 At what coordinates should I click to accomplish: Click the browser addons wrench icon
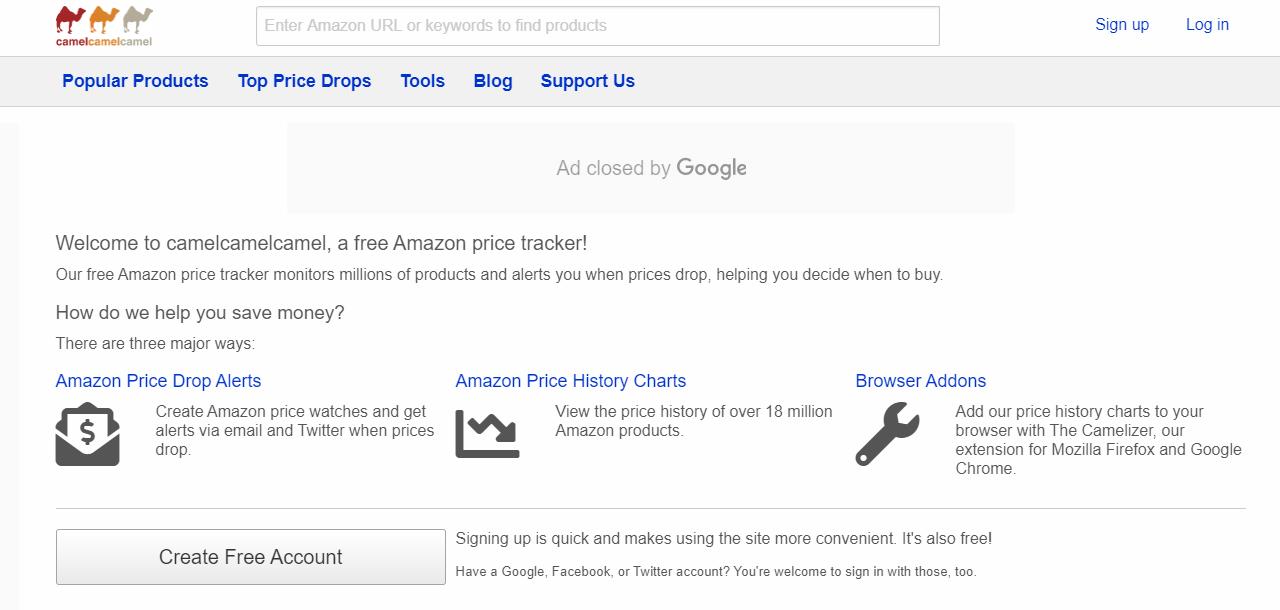click(887, 434)
